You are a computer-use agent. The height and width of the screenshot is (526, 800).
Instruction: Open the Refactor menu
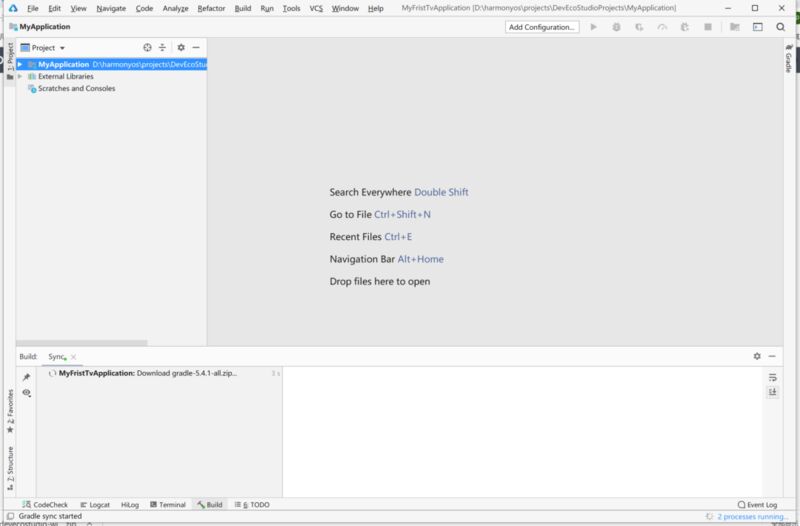click(x=211, y=8)
